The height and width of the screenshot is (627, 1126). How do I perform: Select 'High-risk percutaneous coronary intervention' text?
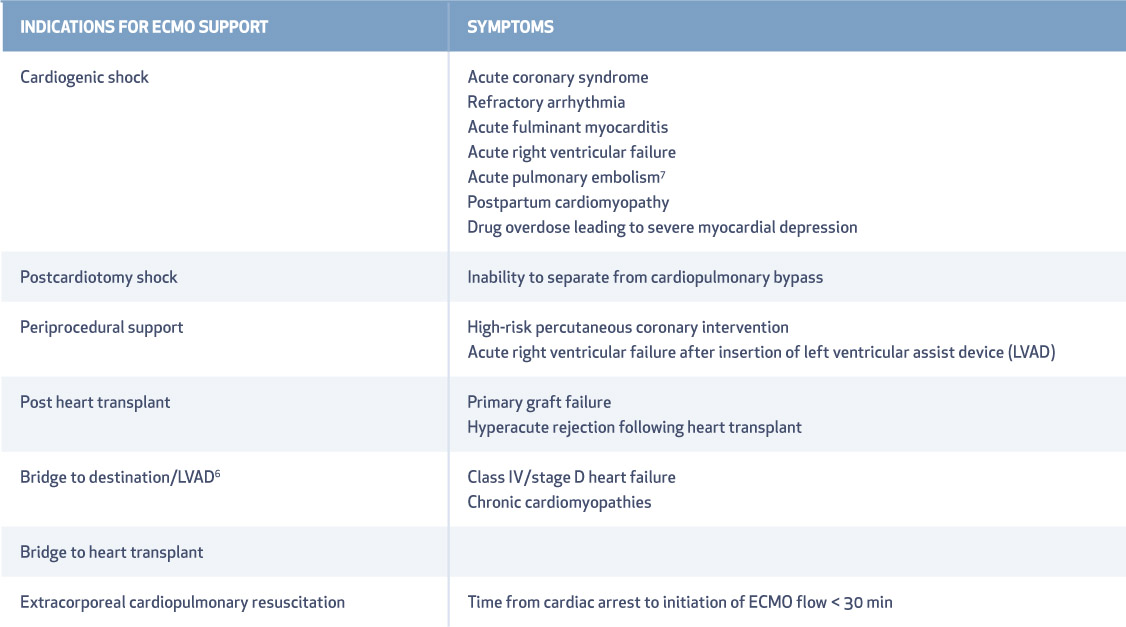click(x=628, y=328)
